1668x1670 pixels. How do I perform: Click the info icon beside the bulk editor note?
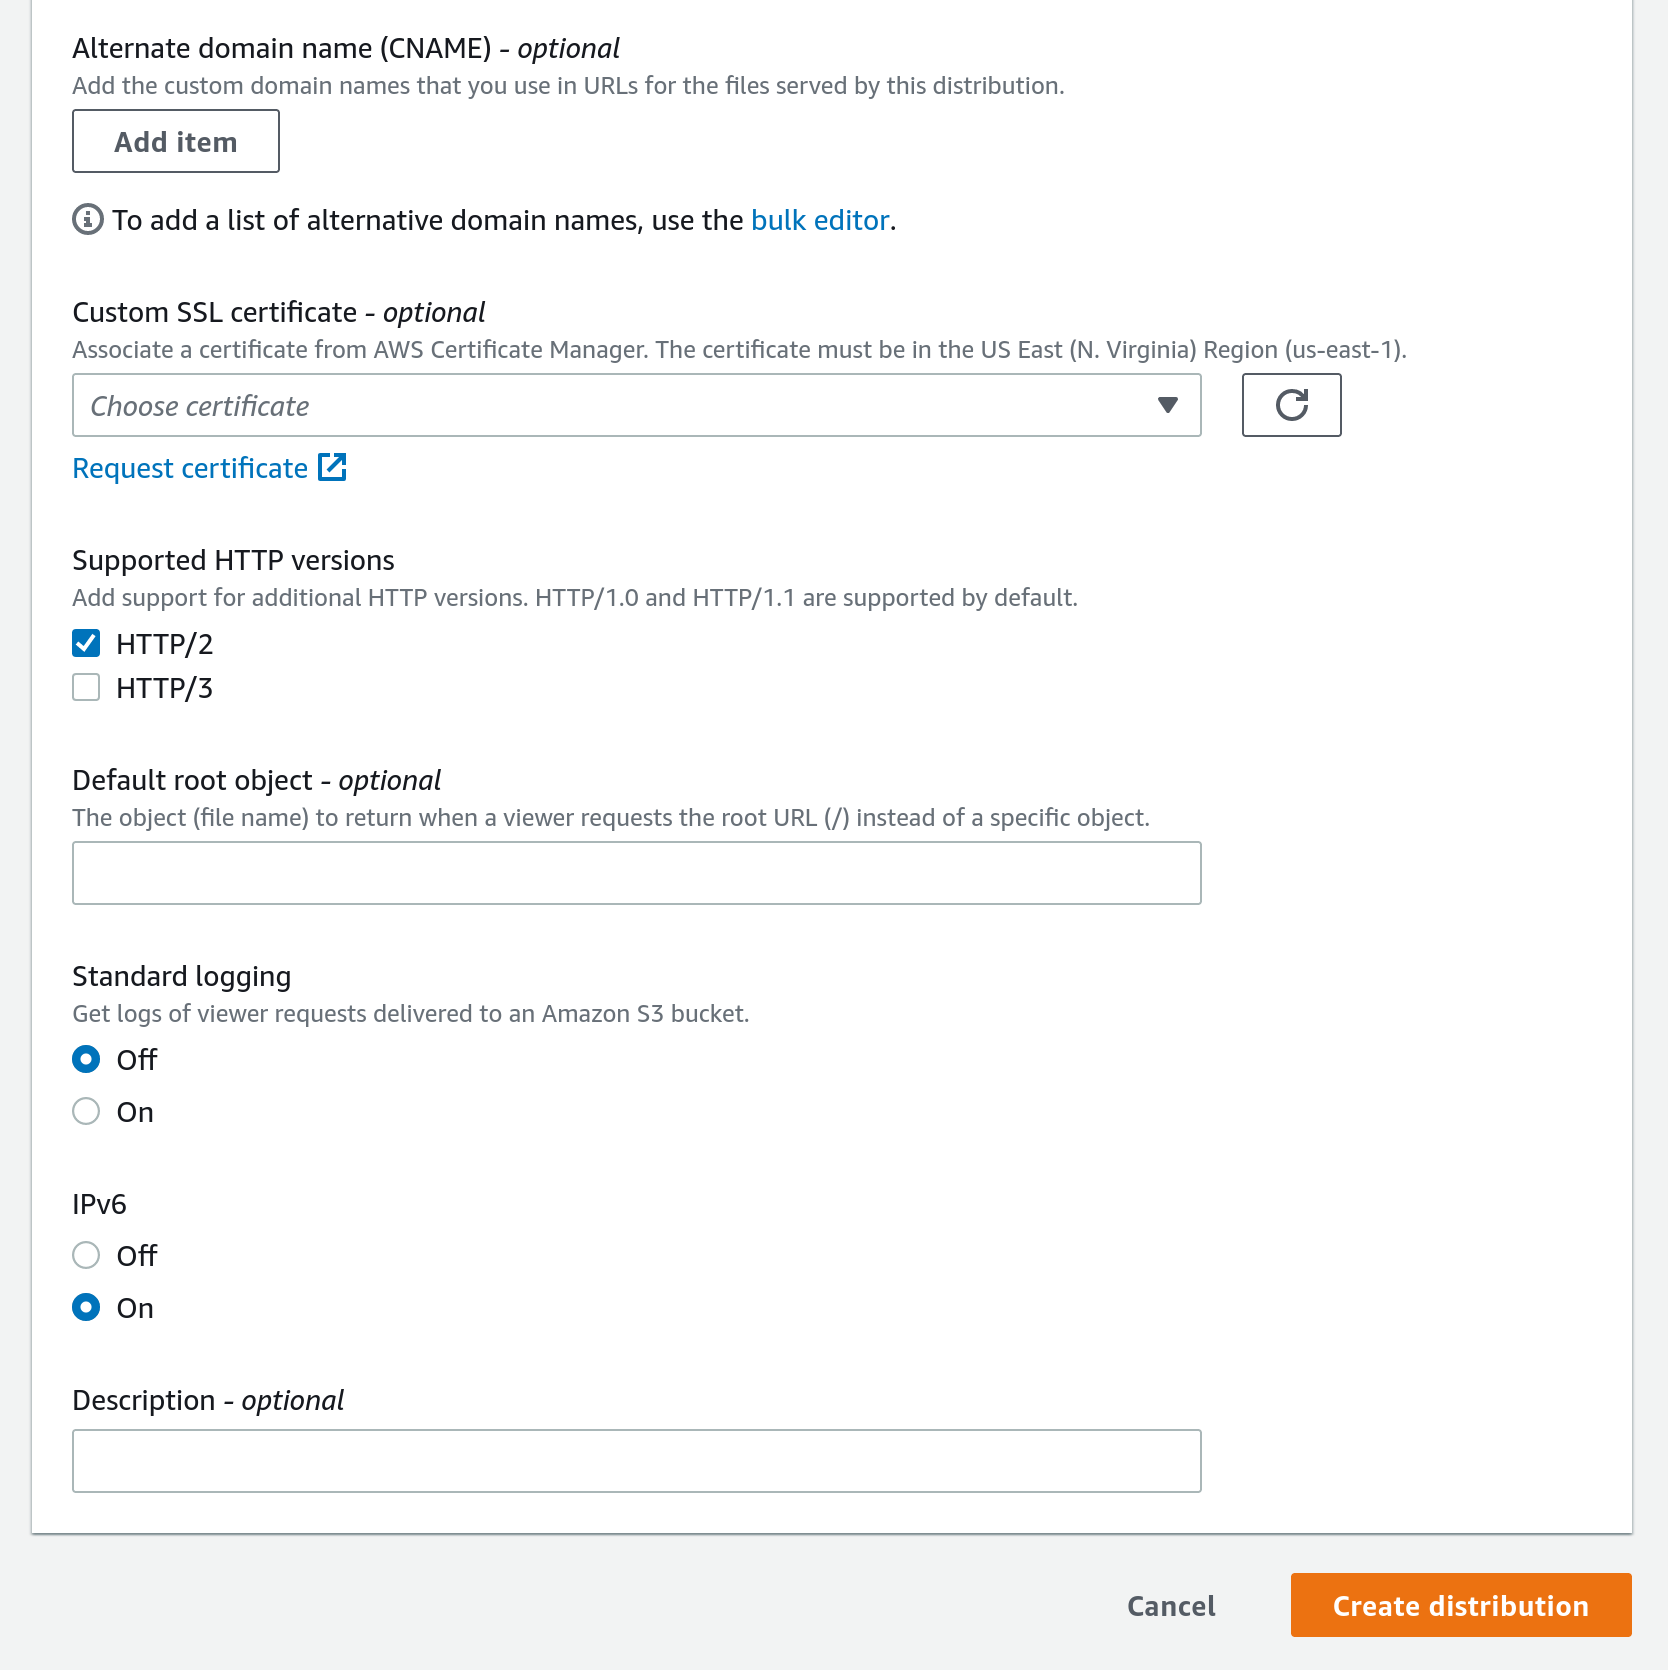coord(87,219)
